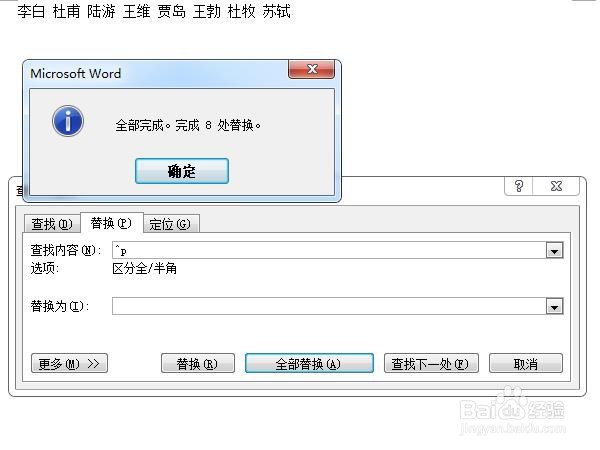Click the name 王维 in the document

136,11
